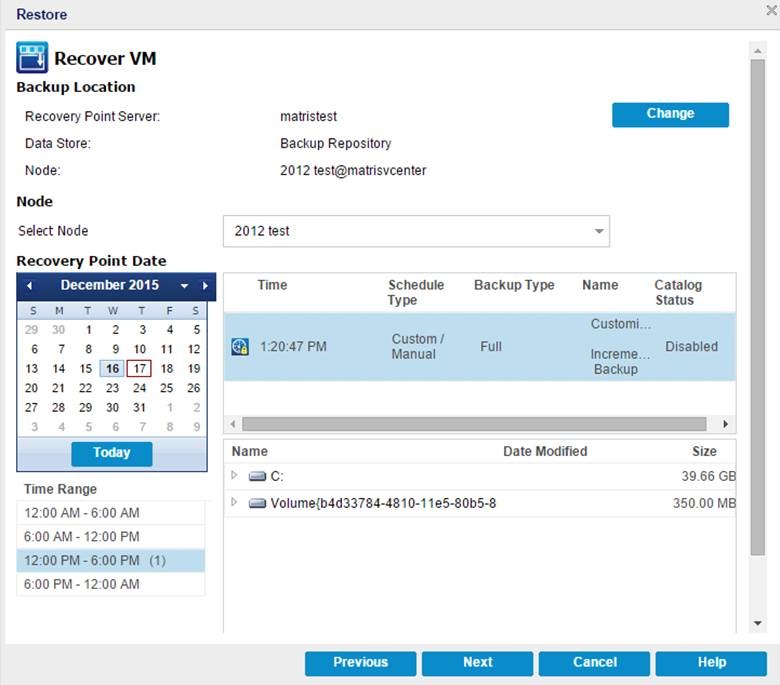The width and height of the screenshot is (780, 685).
Task: Choose the 12:00 PM - 6:00 PM (1) range
Action: pyautogui.click(x=111, y=561)
